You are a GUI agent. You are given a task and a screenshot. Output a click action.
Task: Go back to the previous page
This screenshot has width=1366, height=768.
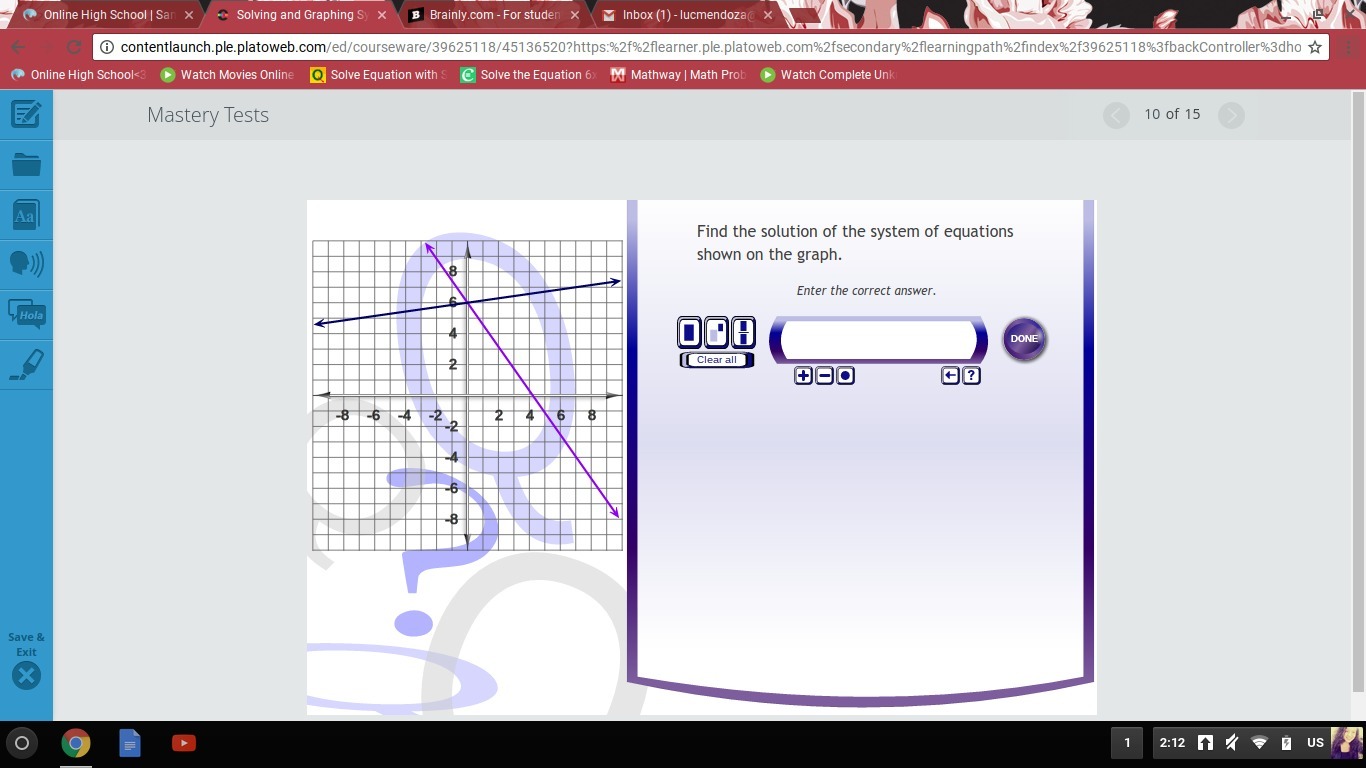[18, 47]
